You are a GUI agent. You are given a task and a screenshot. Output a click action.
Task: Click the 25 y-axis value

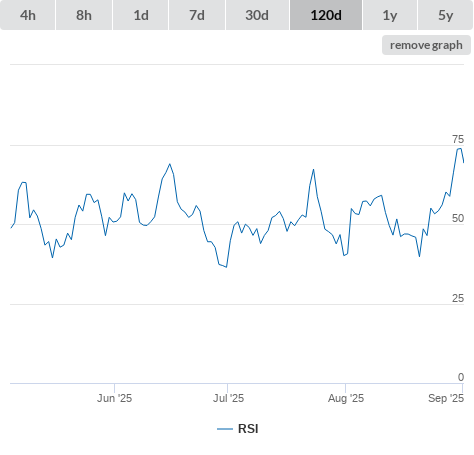tap(458, 298)
